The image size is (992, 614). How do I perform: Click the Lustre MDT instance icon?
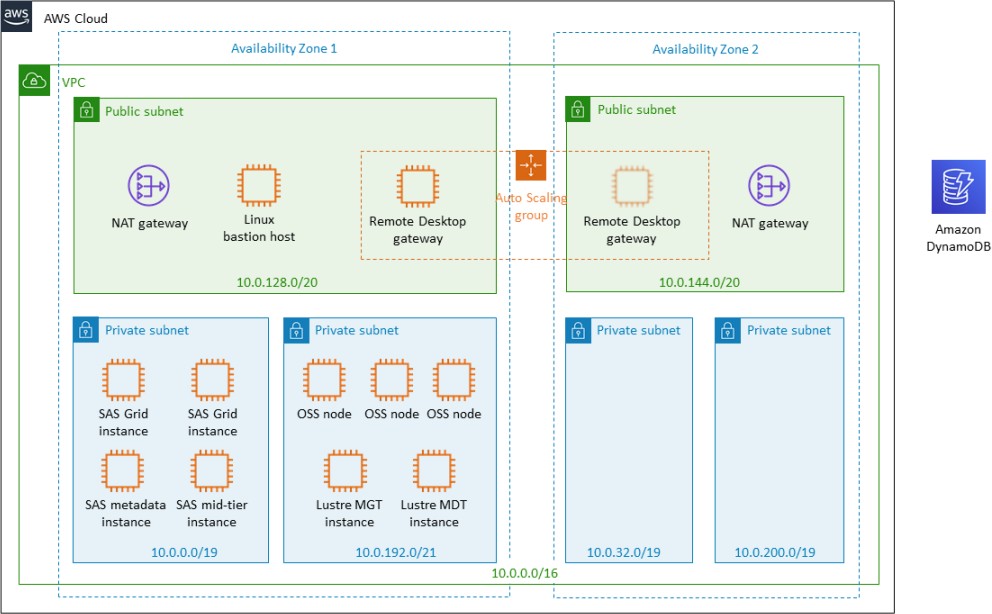pos(434,471)
